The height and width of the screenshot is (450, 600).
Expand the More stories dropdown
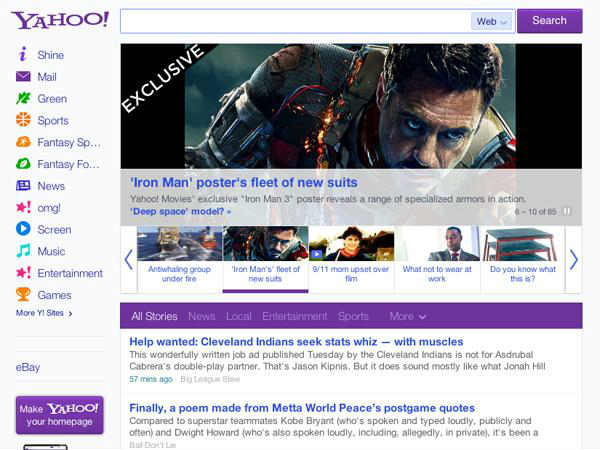[408, 316]
